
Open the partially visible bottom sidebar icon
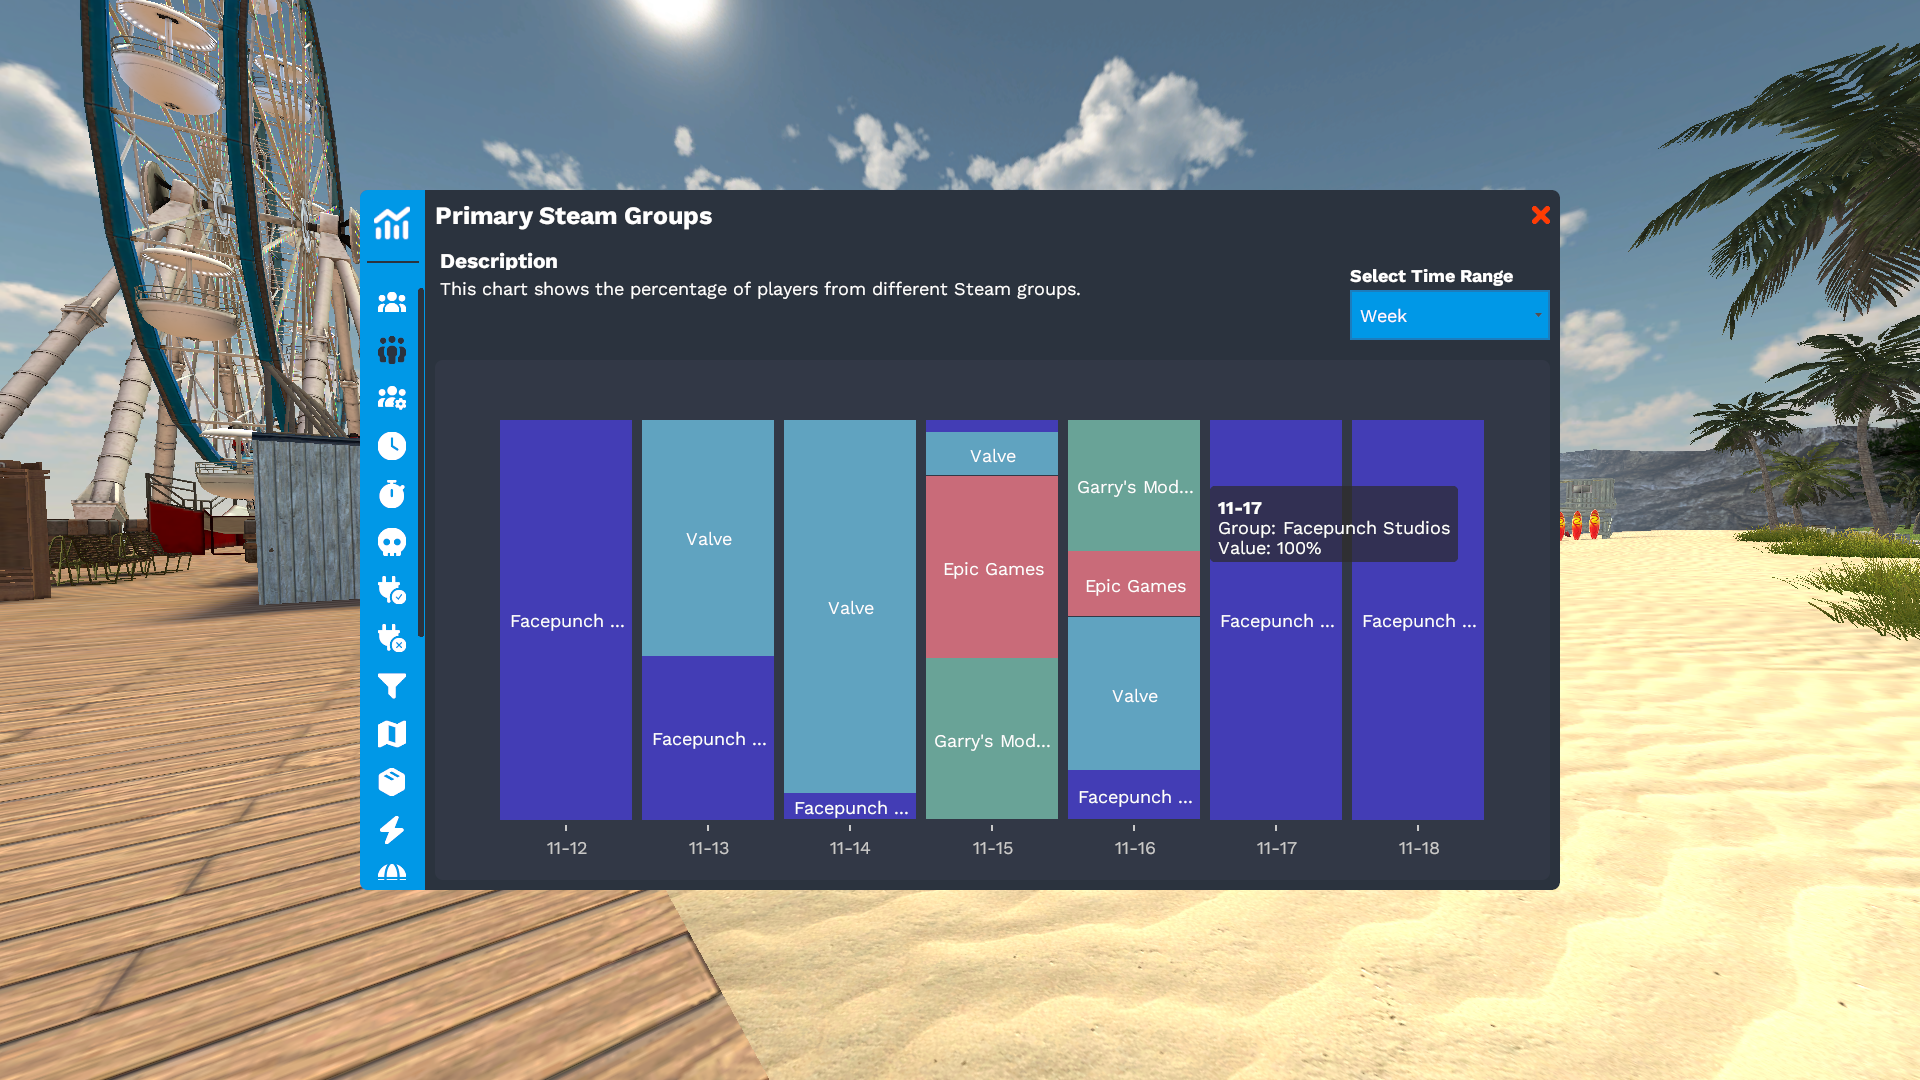392,873
